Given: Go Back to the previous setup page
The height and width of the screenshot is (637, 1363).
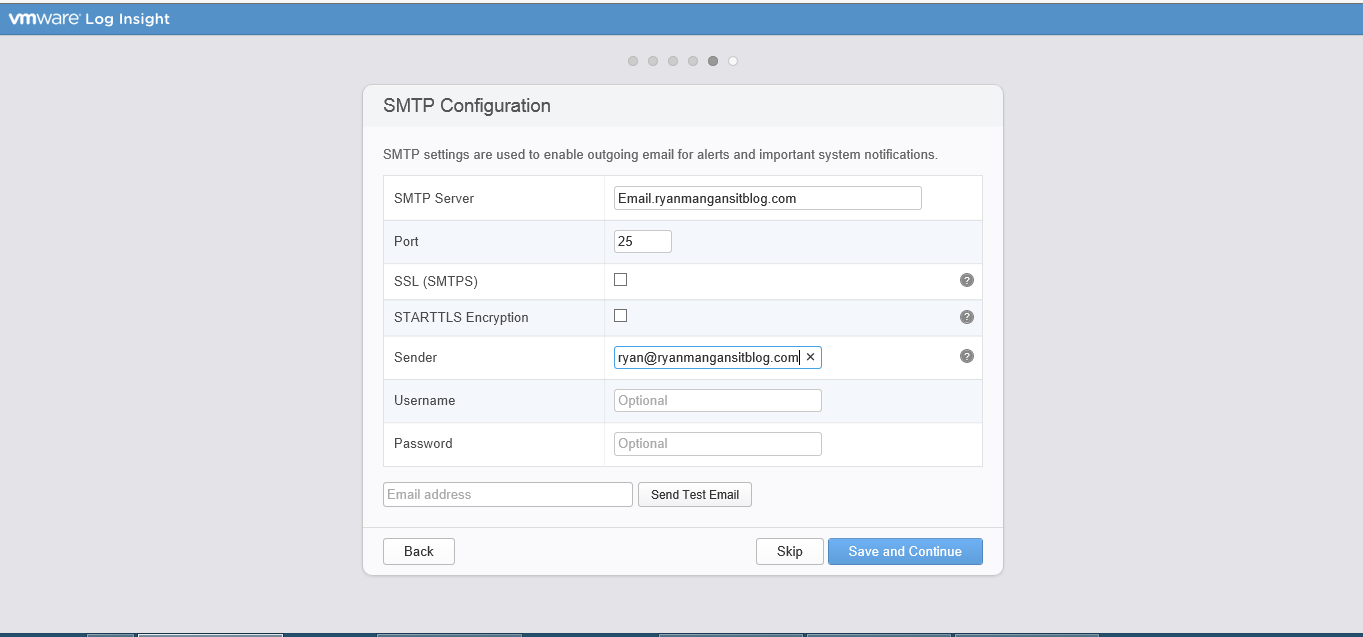Looking at the screenshot, I should (x=418, y=551).
